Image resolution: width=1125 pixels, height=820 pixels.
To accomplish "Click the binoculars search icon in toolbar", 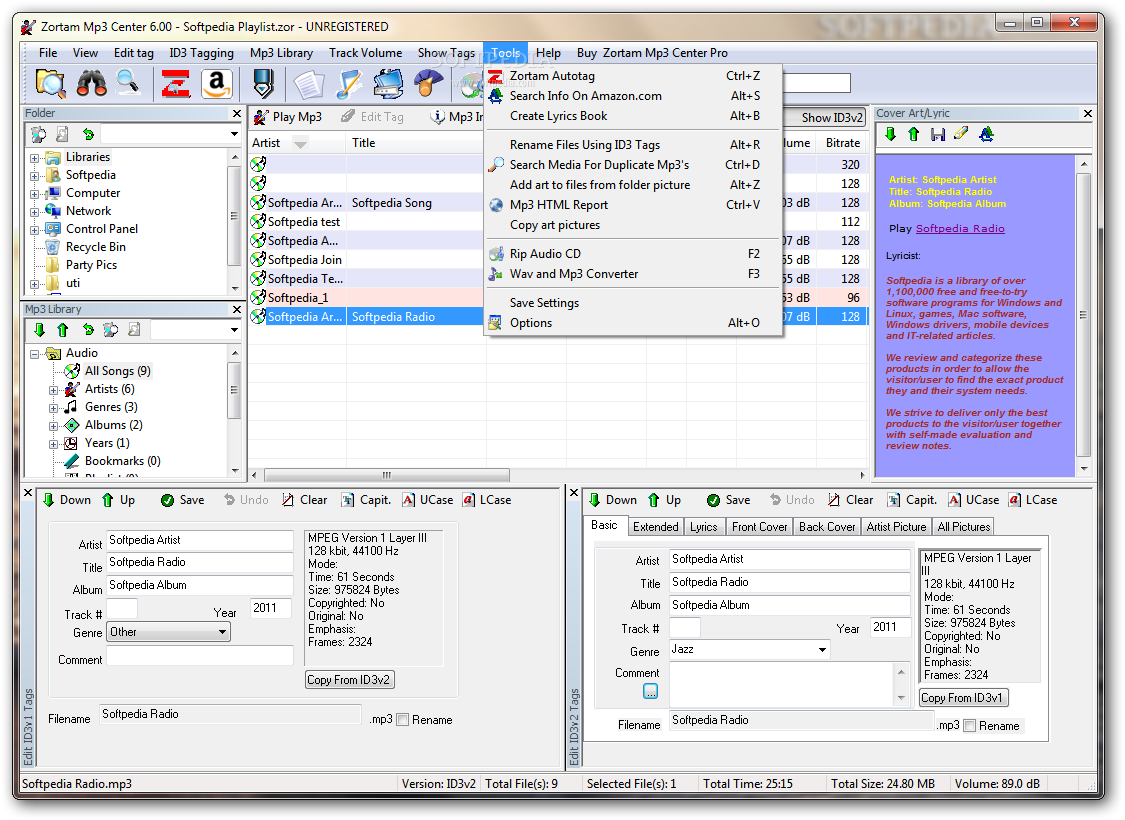I will pos(92,83).
